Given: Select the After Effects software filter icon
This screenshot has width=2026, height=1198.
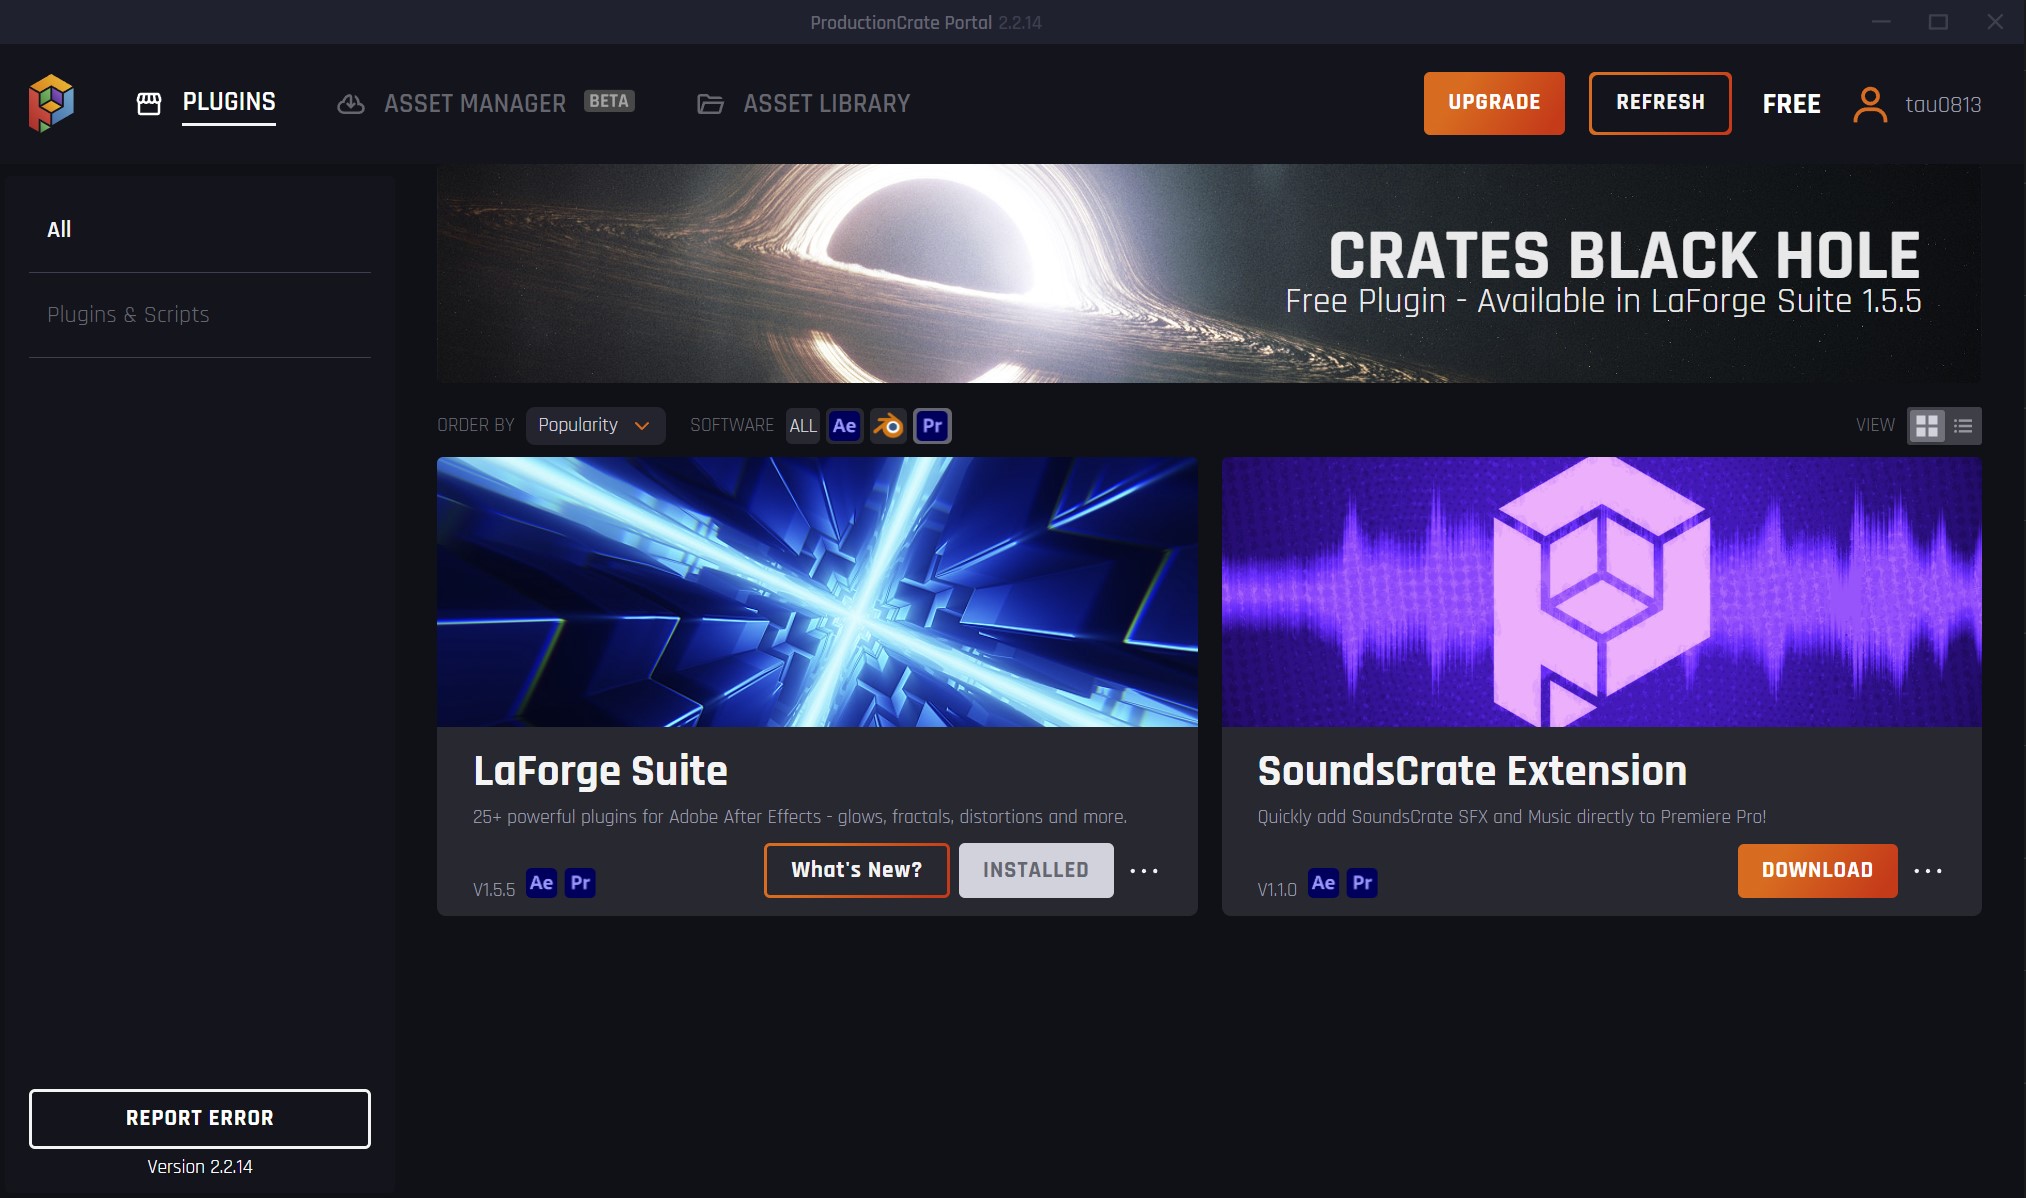Looking at the screenshot, I should click(844, 425).
